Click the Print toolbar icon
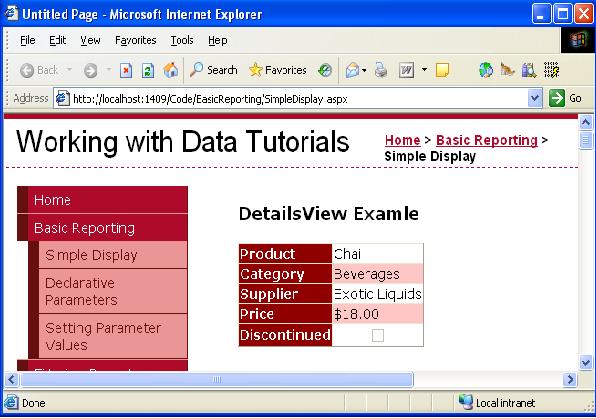This screenshot has height=418, width=596. 380,70
